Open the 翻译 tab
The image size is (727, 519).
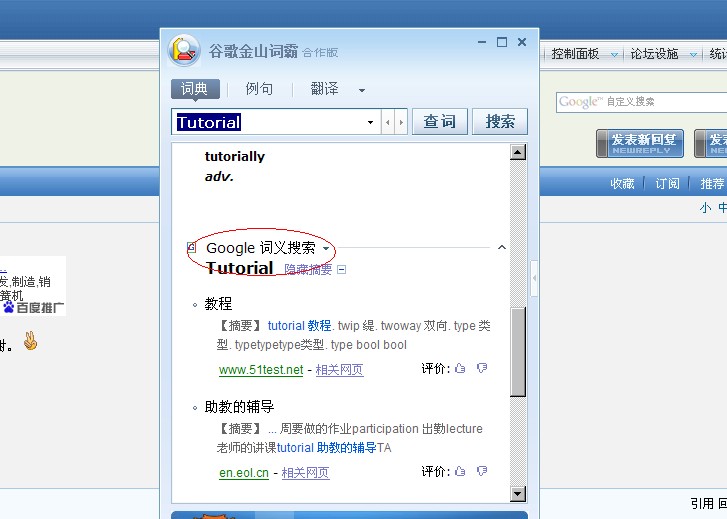click(325, 89)
